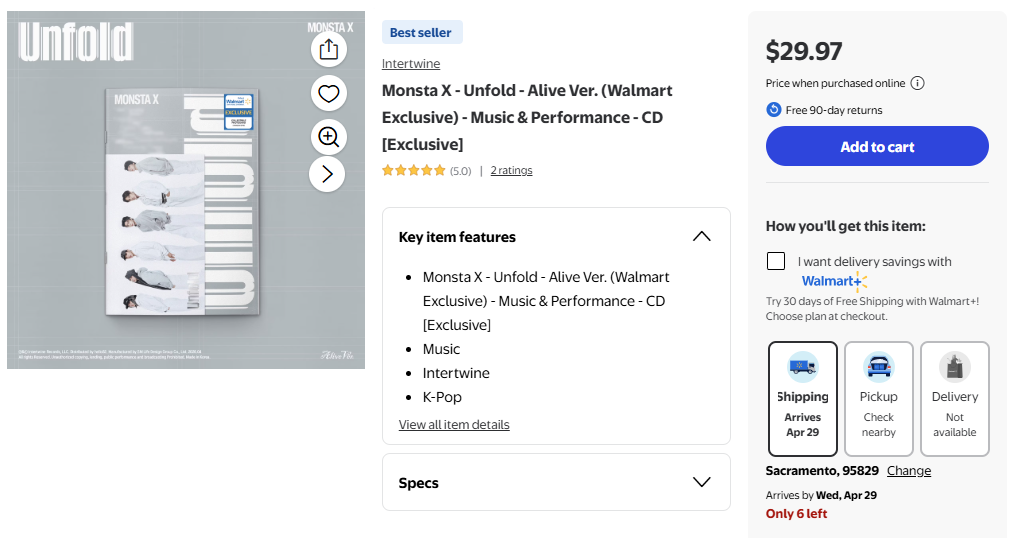Select the Delivery fulfillment option
Screen dimensions: 1025x538
coord(955,398)
